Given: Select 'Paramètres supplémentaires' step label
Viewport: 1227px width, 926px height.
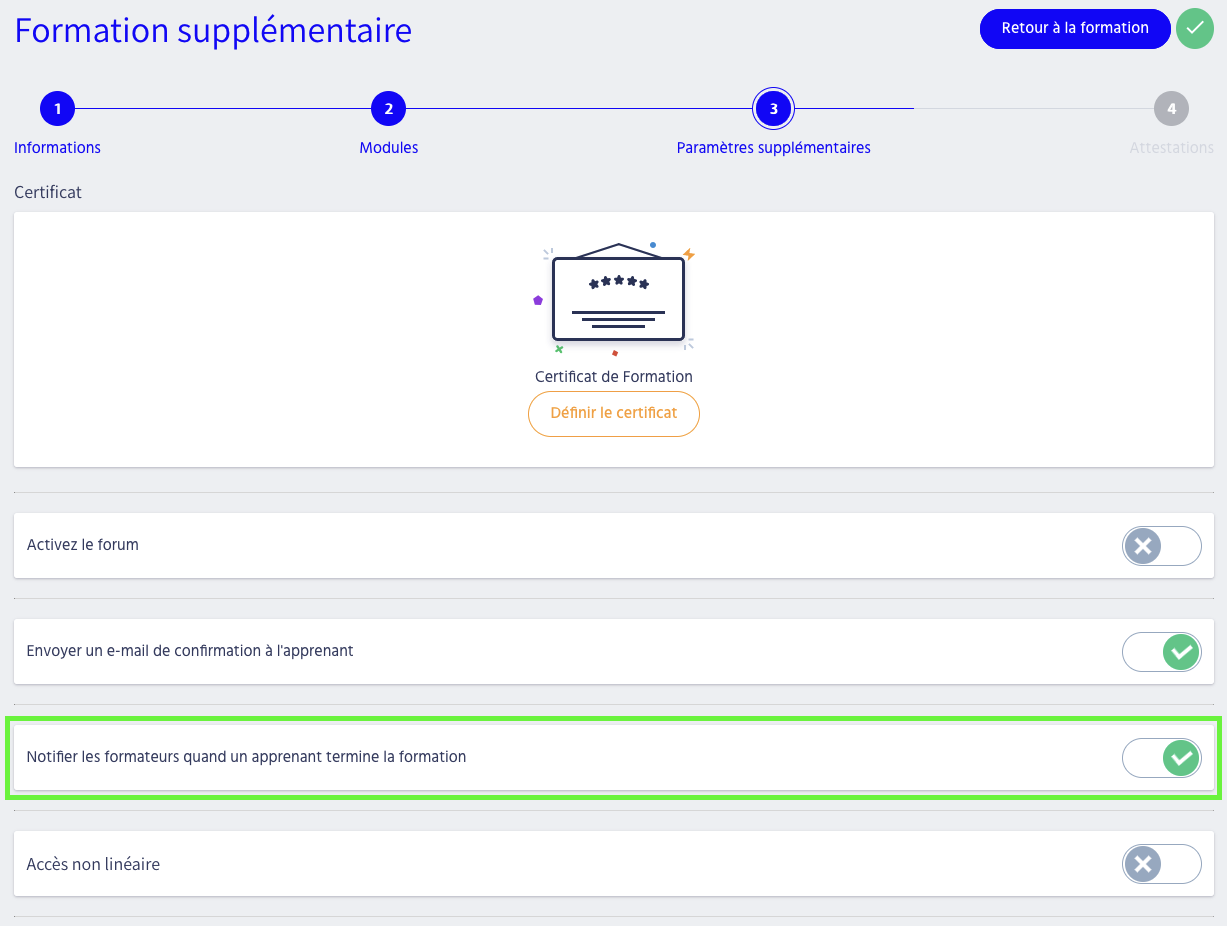Looking at the screenshot, I should point(773,148).
